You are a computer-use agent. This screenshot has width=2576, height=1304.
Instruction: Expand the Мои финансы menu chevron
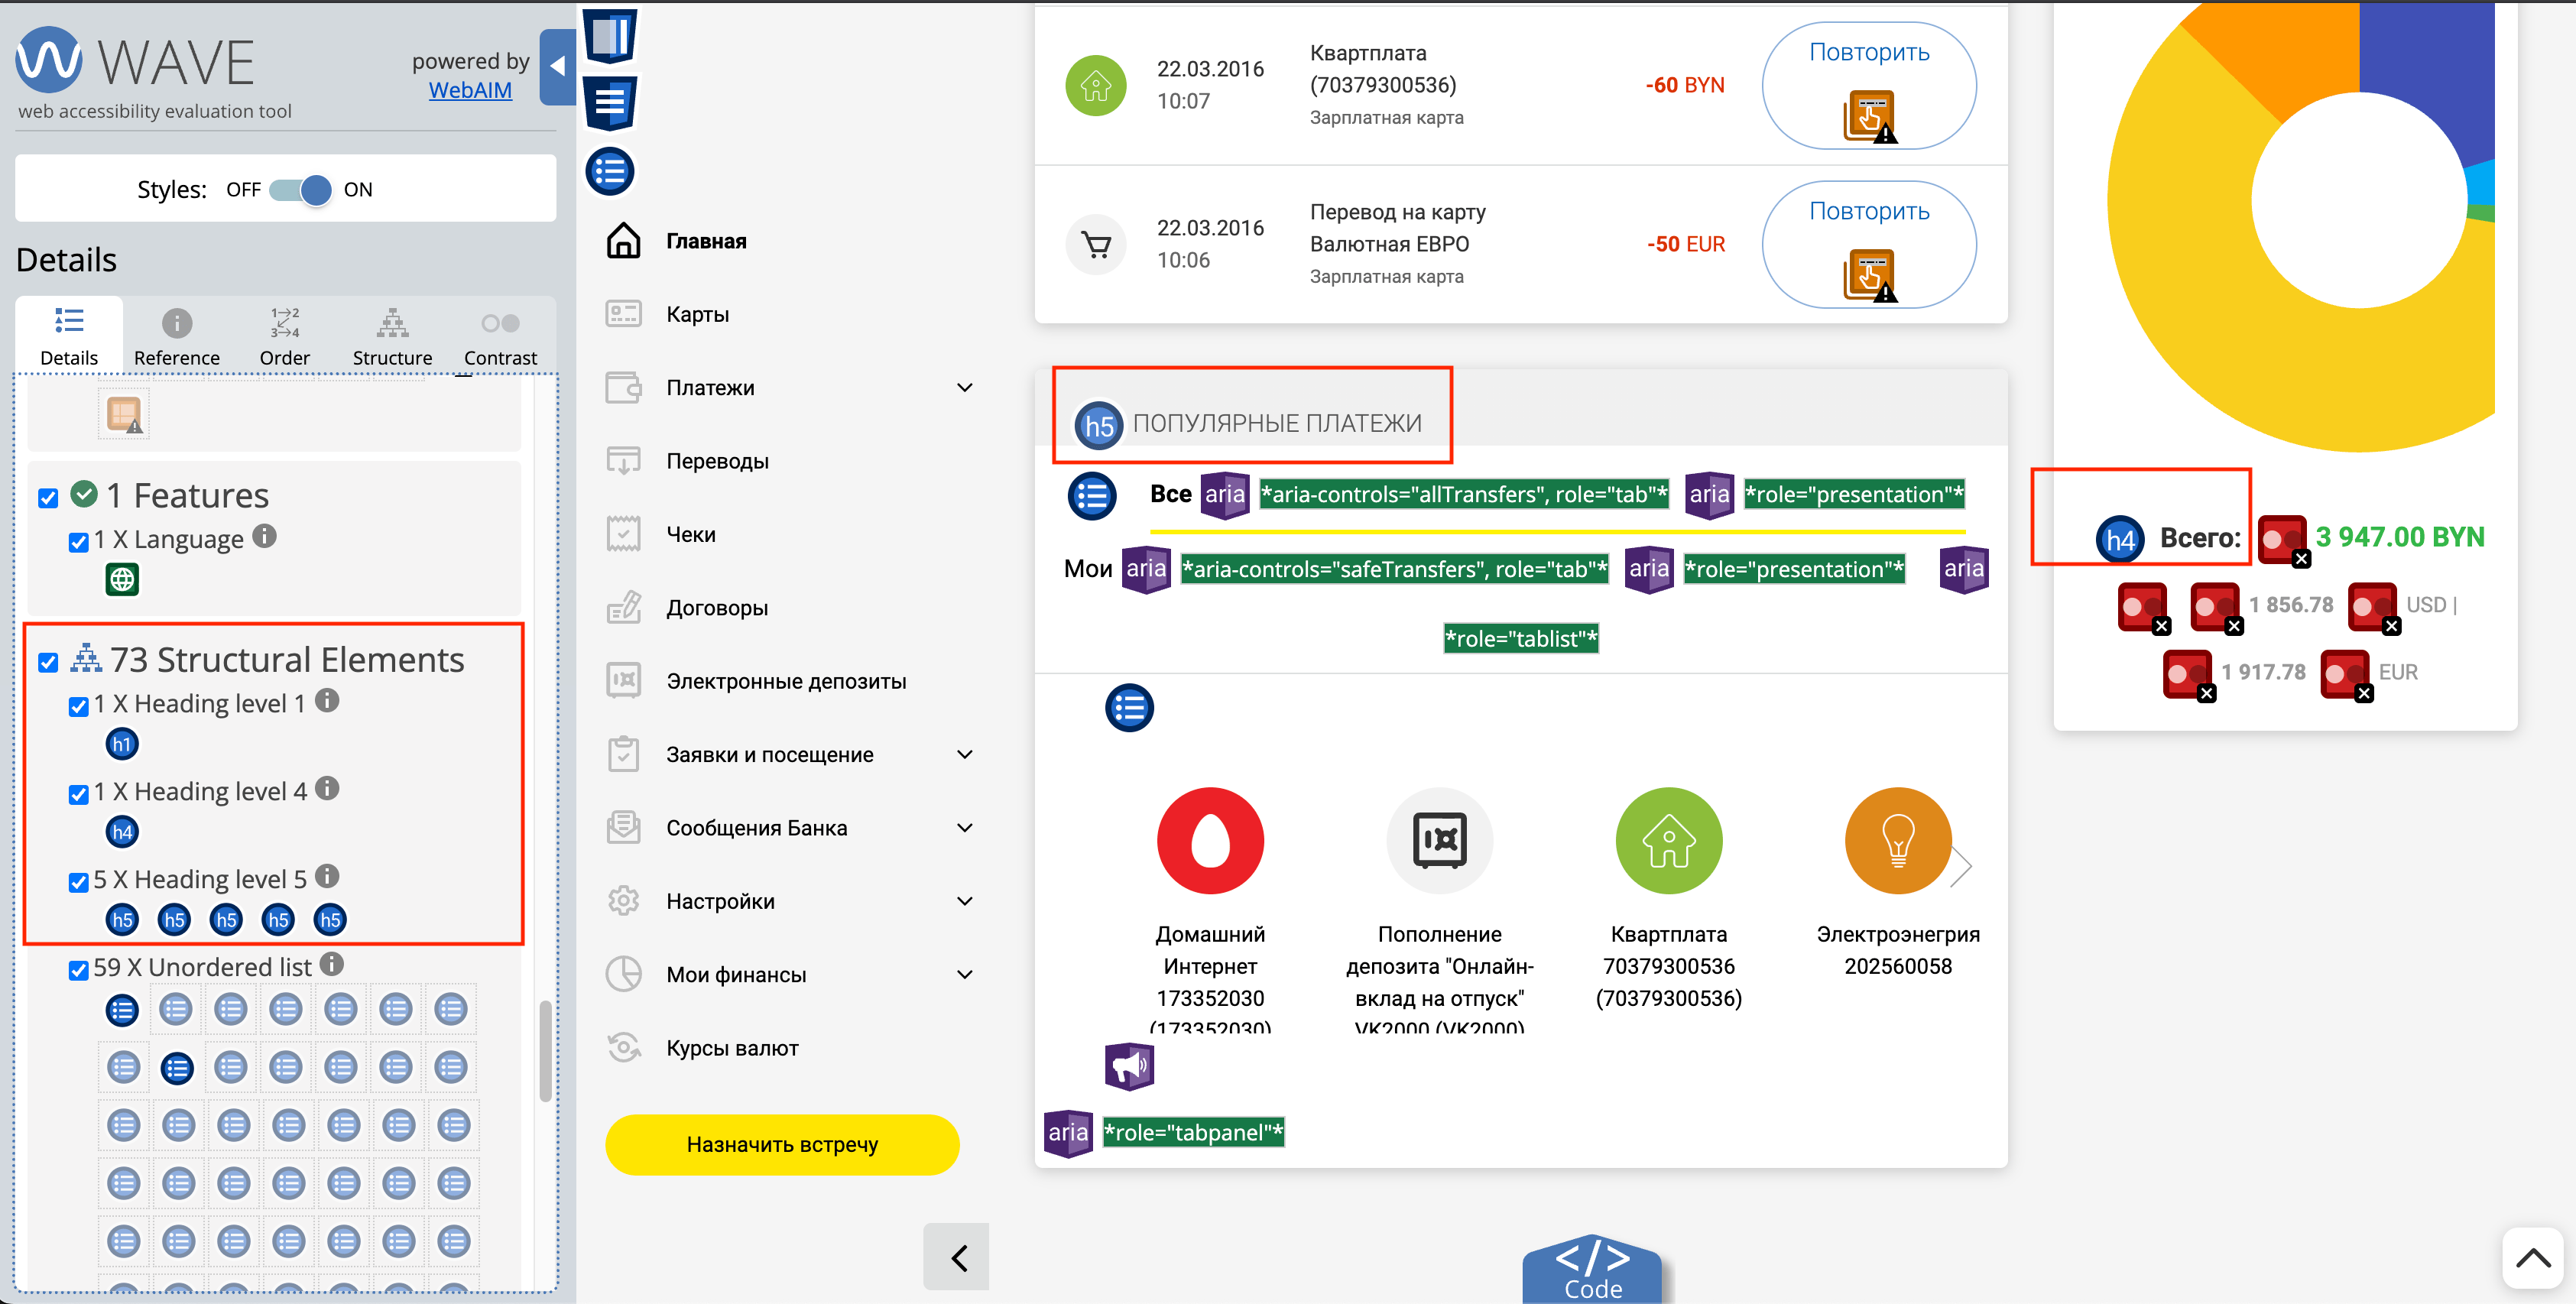coord(964,974)
